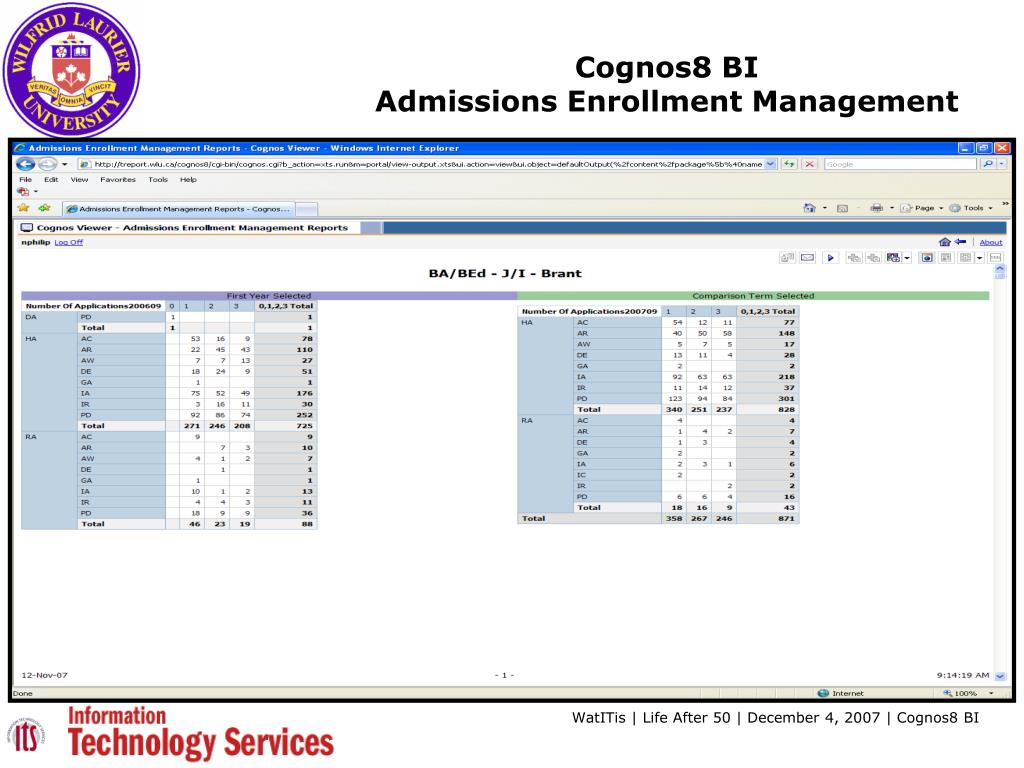Click the Run report play icon
Viewport: 1024px width, 768px height.
(830, 258)
